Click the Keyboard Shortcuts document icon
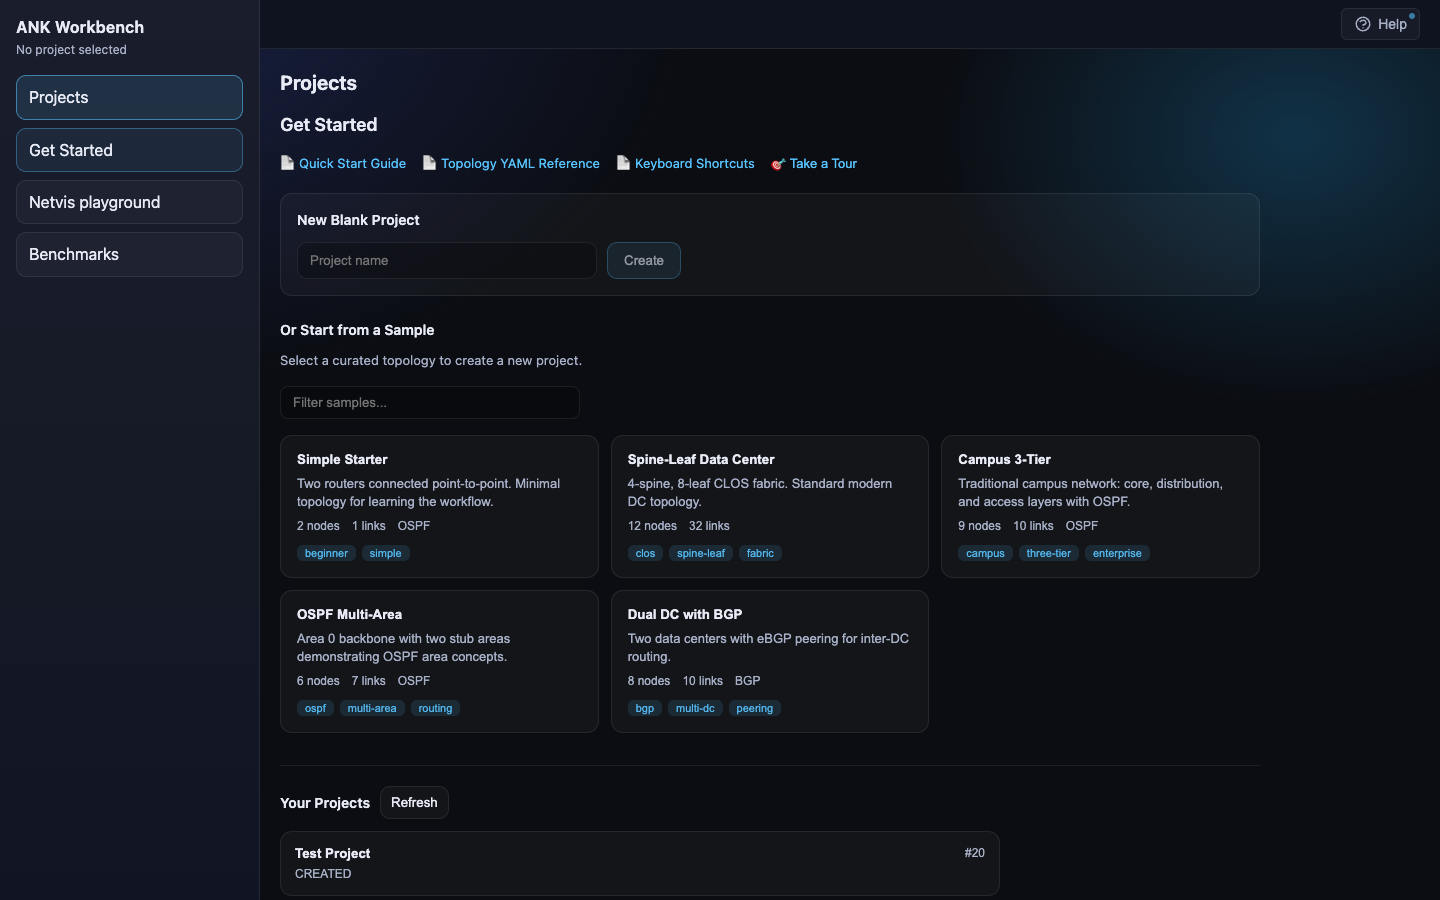 624,163
